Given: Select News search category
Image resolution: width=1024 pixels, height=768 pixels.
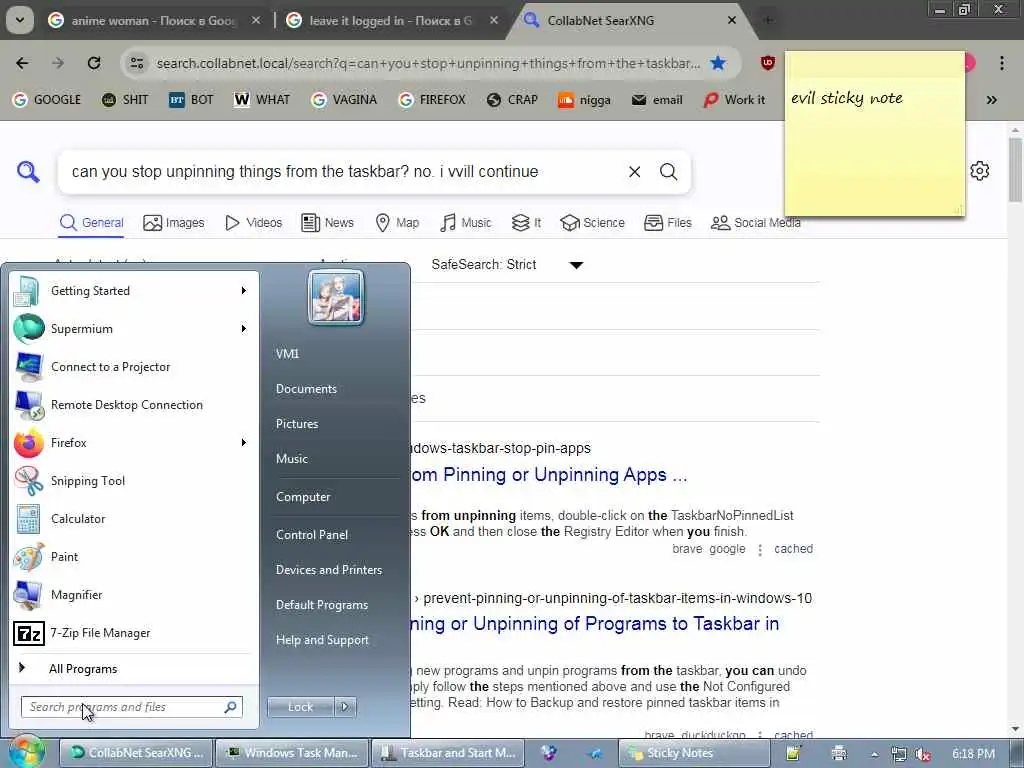Looking at the screenshot, I should pyautogui.click(x=327, y=223).
